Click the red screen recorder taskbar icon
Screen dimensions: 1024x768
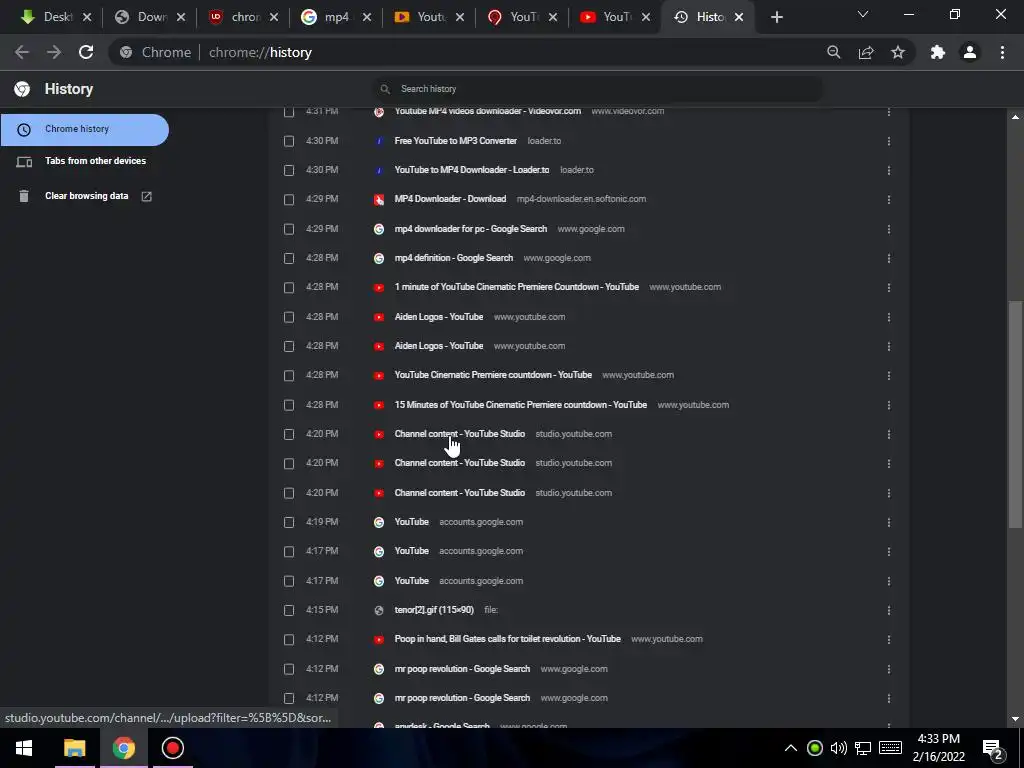[172, 748]
